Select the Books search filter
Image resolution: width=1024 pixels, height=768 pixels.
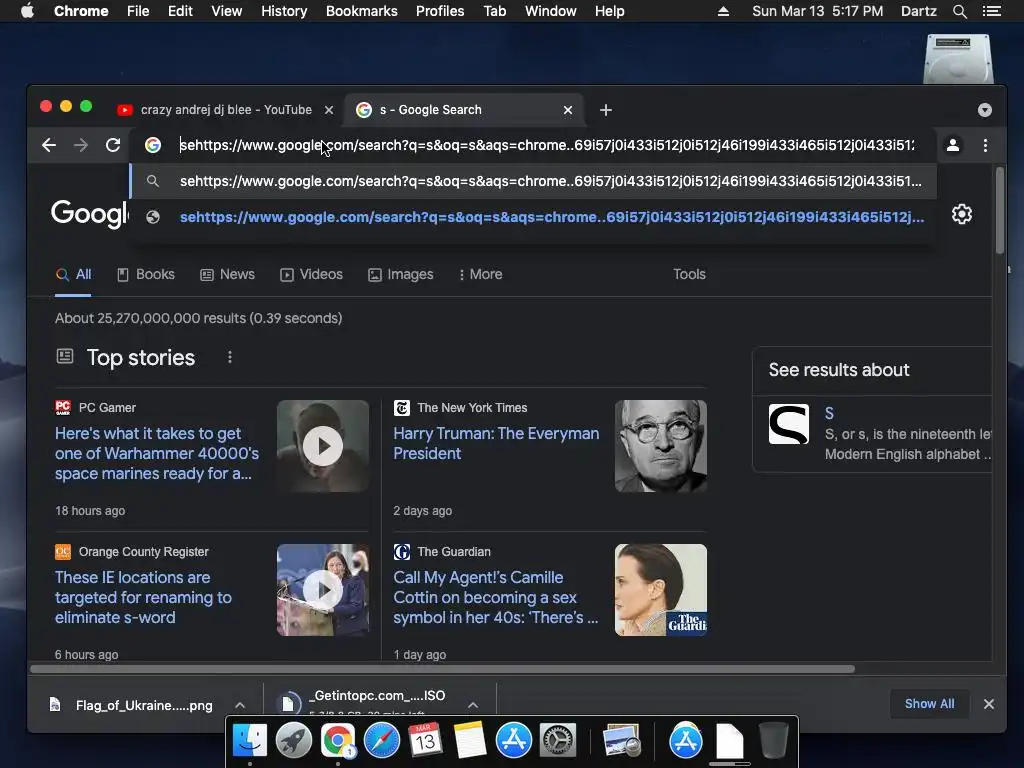point(146,274)
